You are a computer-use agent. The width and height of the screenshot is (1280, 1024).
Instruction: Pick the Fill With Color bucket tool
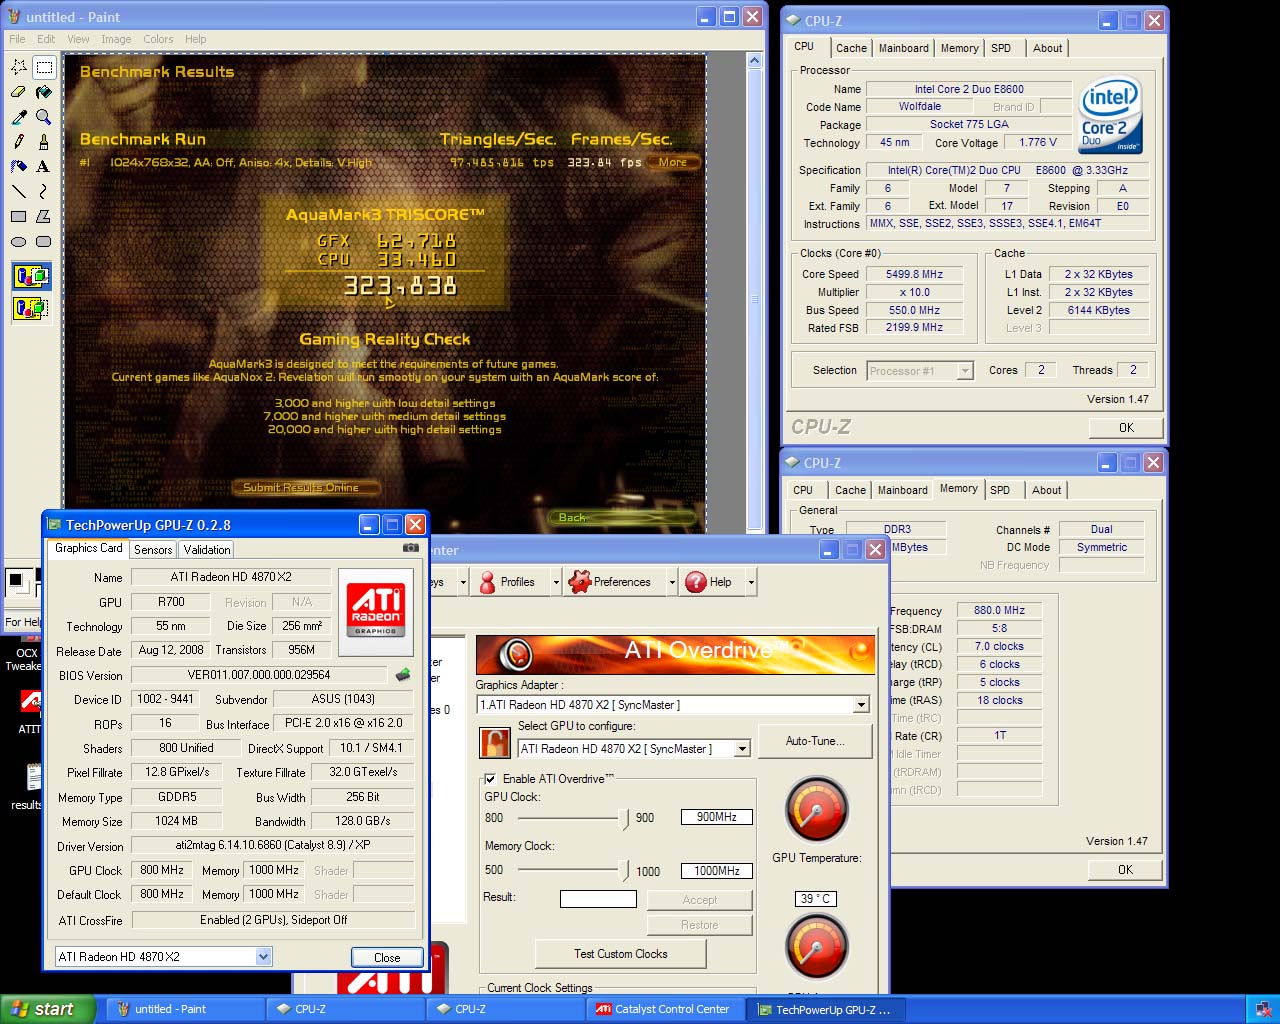click(x=44, y=92)
